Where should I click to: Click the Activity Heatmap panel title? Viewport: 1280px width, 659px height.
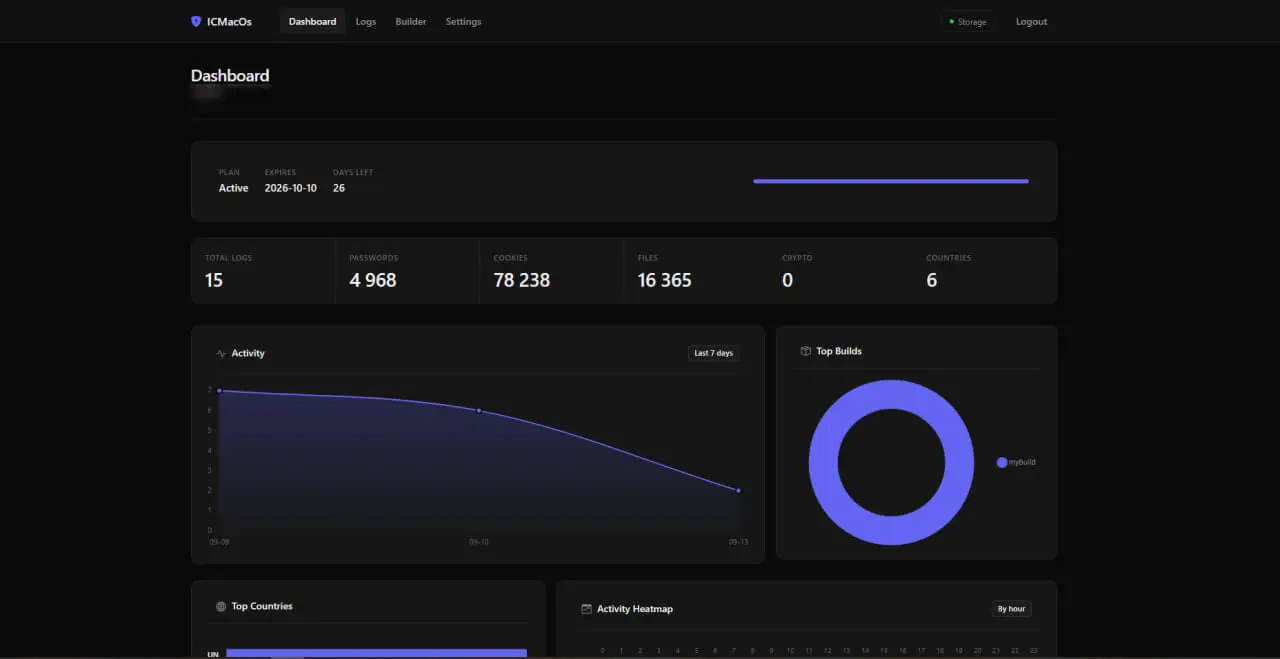click(x=635, y=608)
